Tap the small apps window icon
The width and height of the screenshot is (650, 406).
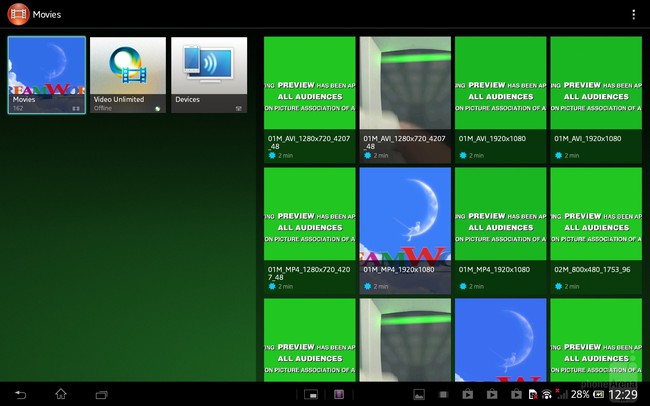[x=311, y=394]
